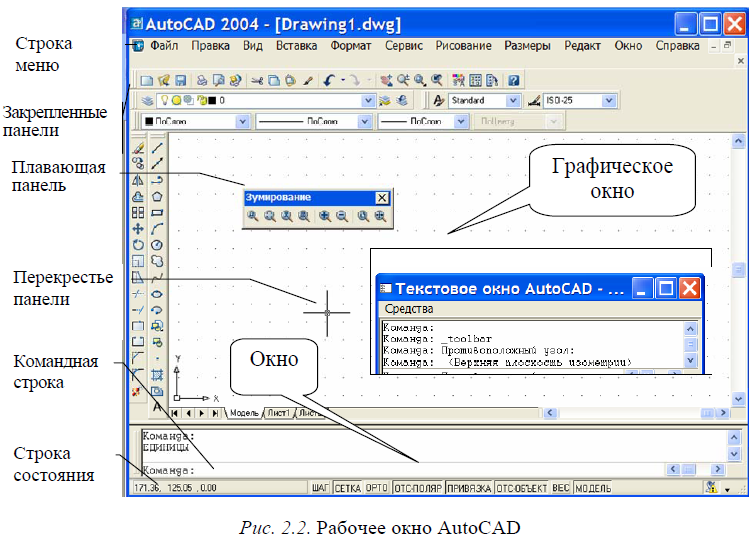Open the DesignCenter icon
The image size is (756, 538).
[475, 81]
